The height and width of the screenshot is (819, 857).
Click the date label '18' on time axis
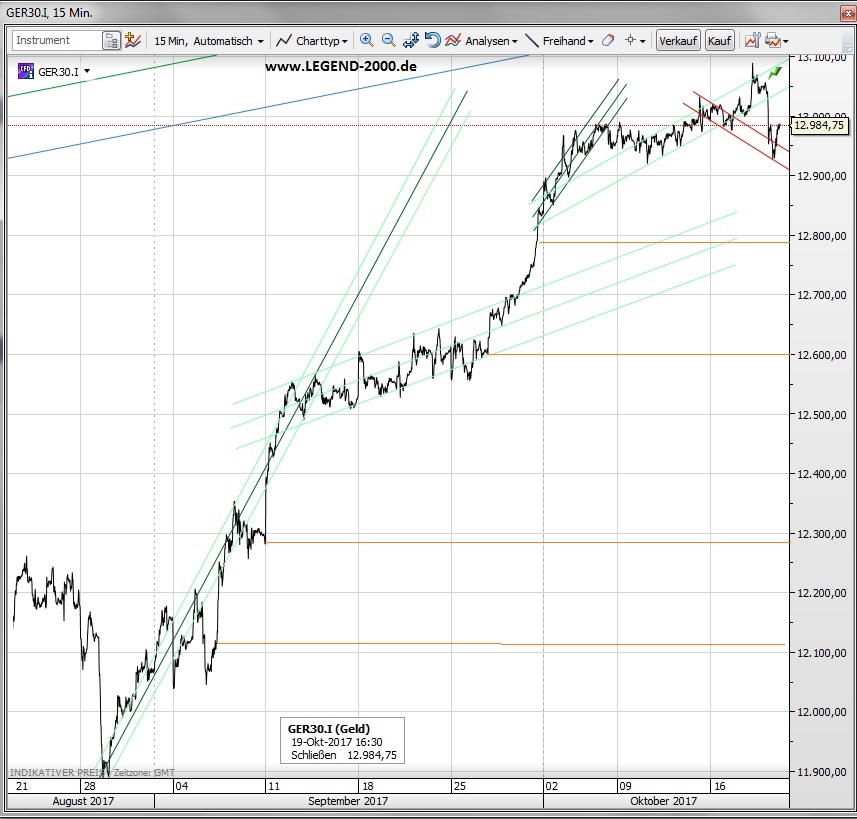[x=368, y=786]
